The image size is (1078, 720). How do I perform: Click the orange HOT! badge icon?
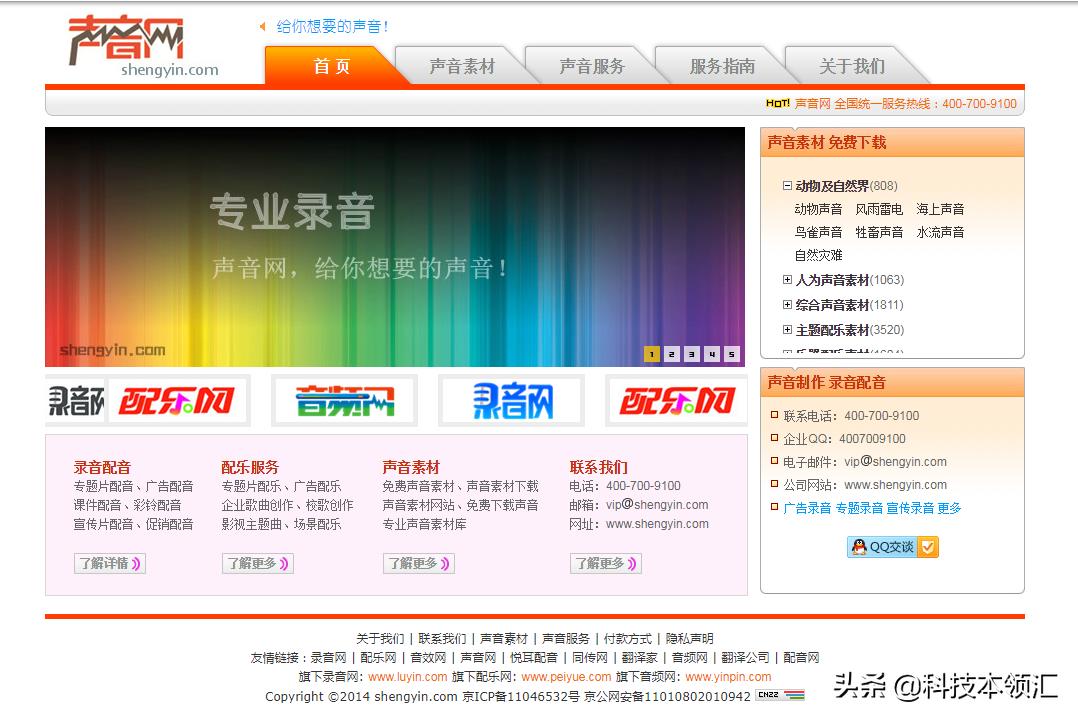[x=777, y=103]
